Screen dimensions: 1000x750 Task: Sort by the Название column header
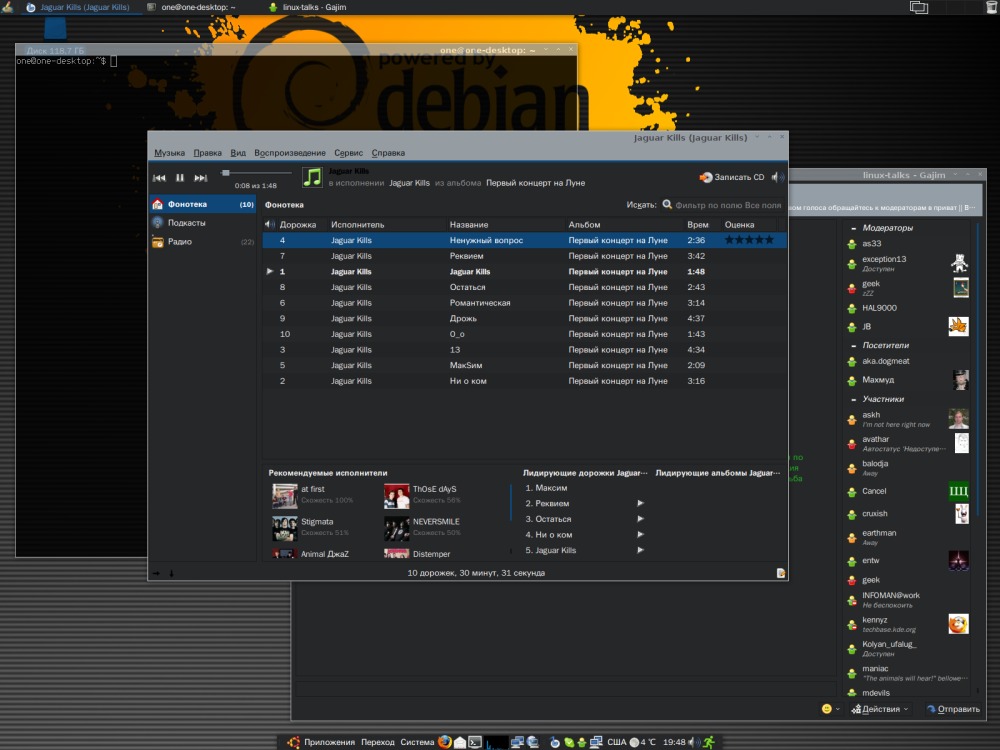505,224
